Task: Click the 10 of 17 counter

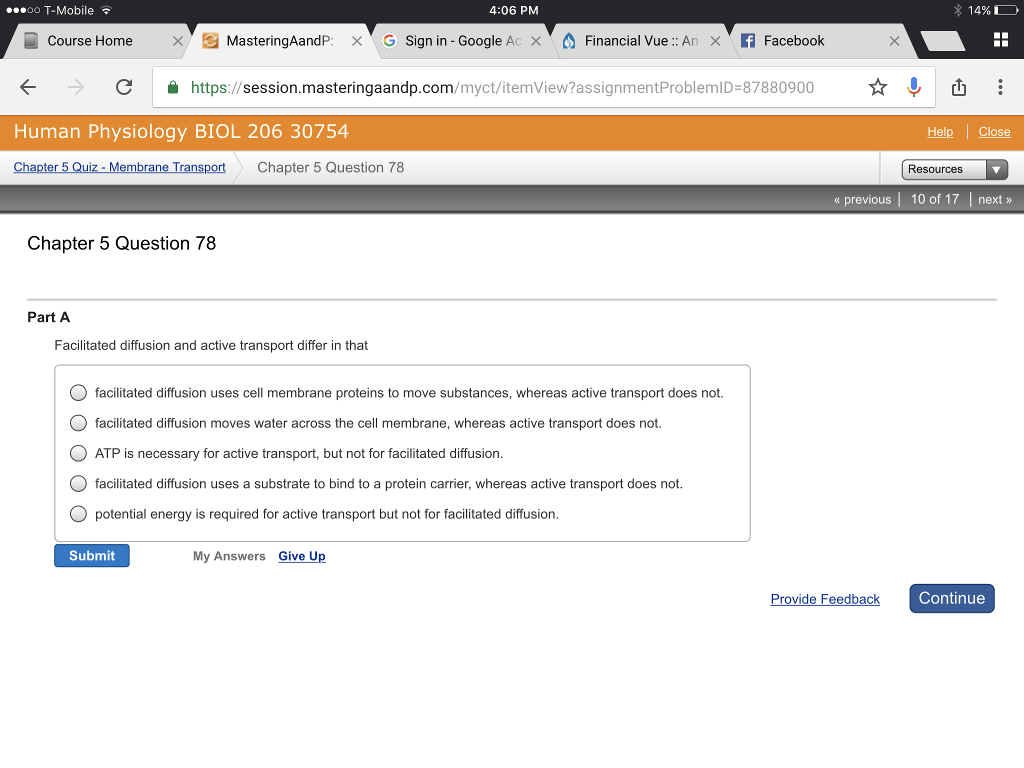Action: click(935, 199)
